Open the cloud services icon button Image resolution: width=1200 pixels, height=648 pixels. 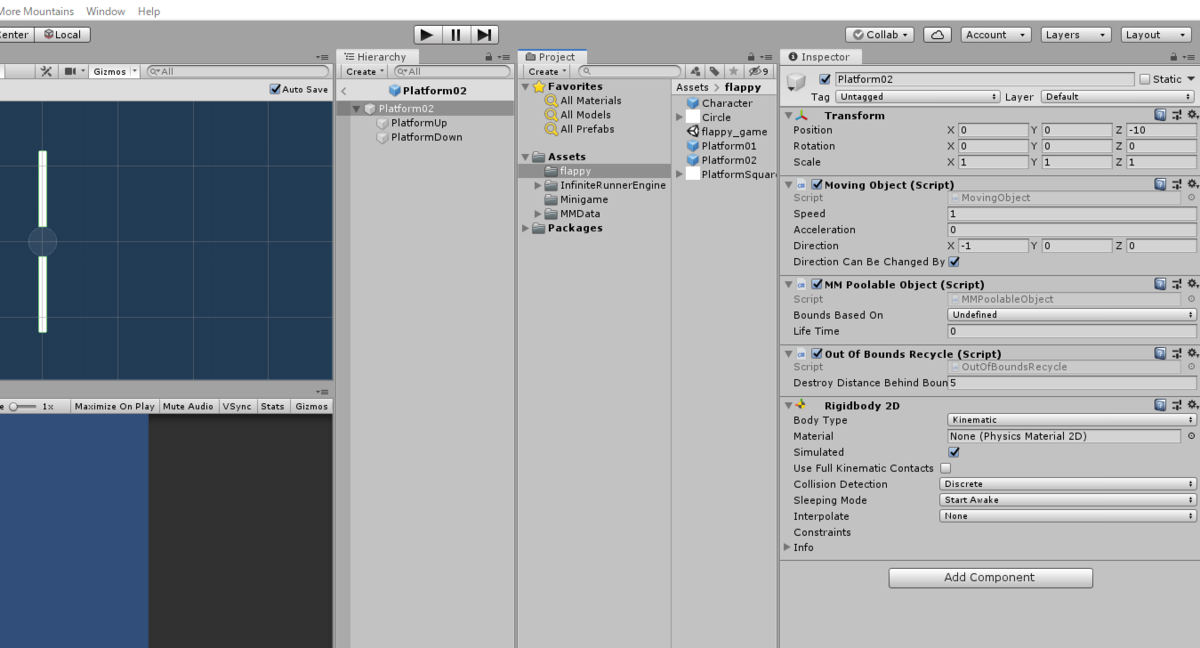click(x=937, y=35)
